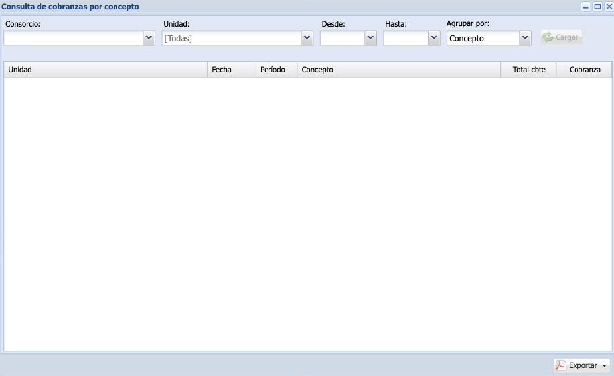Click the Cargar refresh button
The height and width of the screenshot is (376, 614).
pos(562,37)
